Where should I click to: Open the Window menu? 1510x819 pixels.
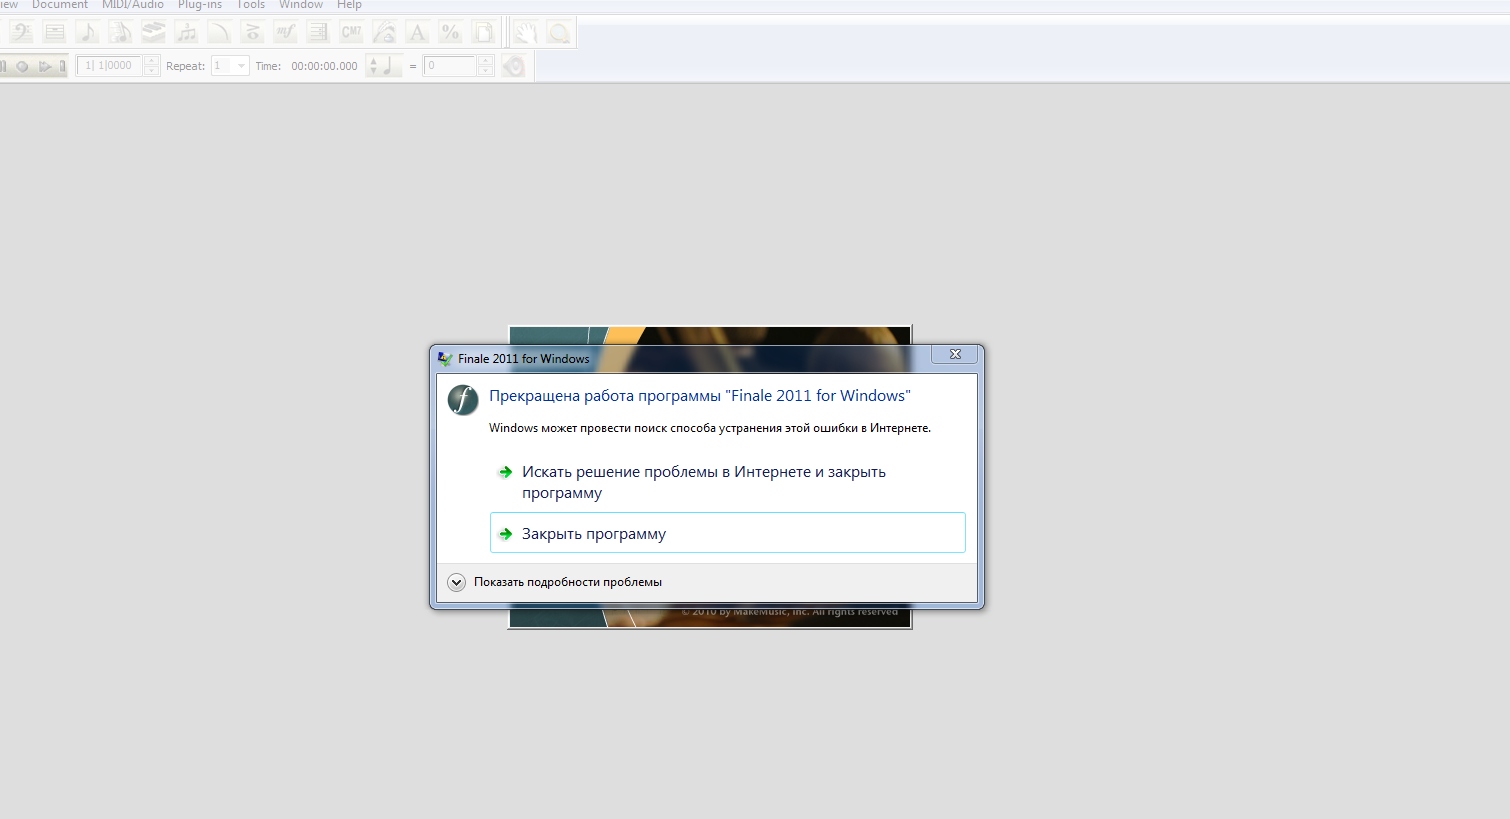click(x=301, y=5)
